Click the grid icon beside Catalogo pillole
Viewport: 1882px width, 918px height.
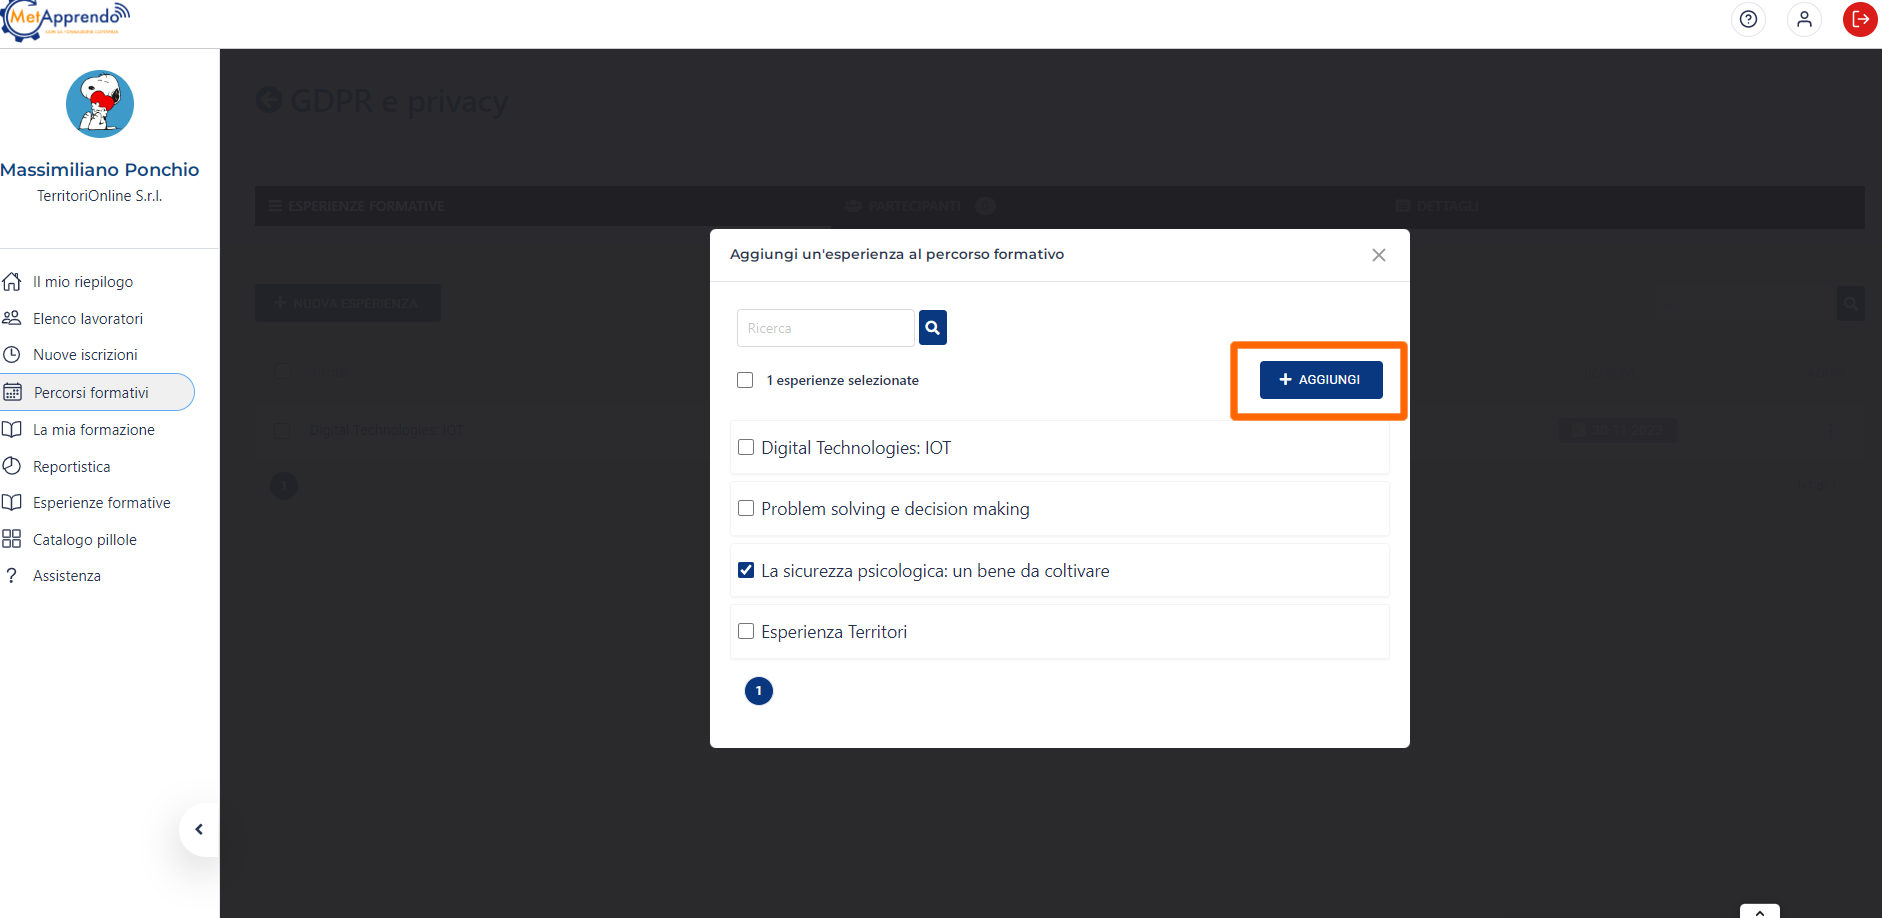(x=12, y=539)
